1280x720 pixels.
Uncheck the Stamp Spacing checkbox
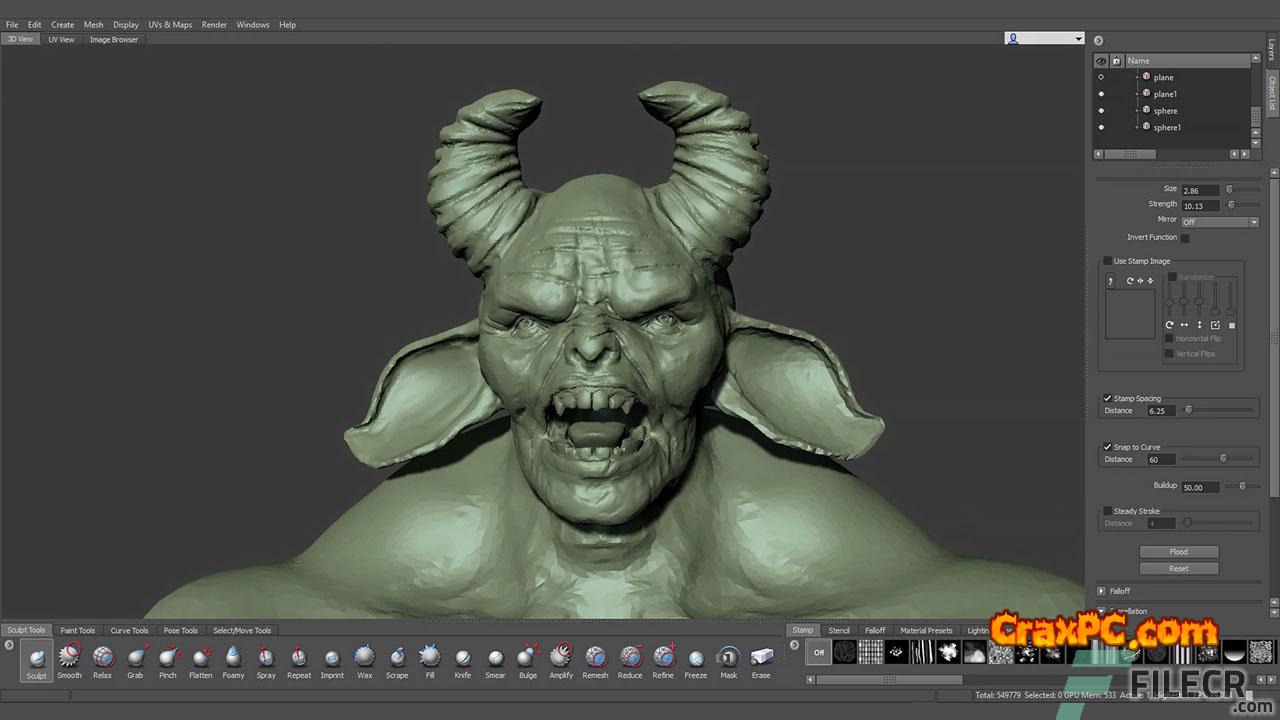click(1107, 398)
